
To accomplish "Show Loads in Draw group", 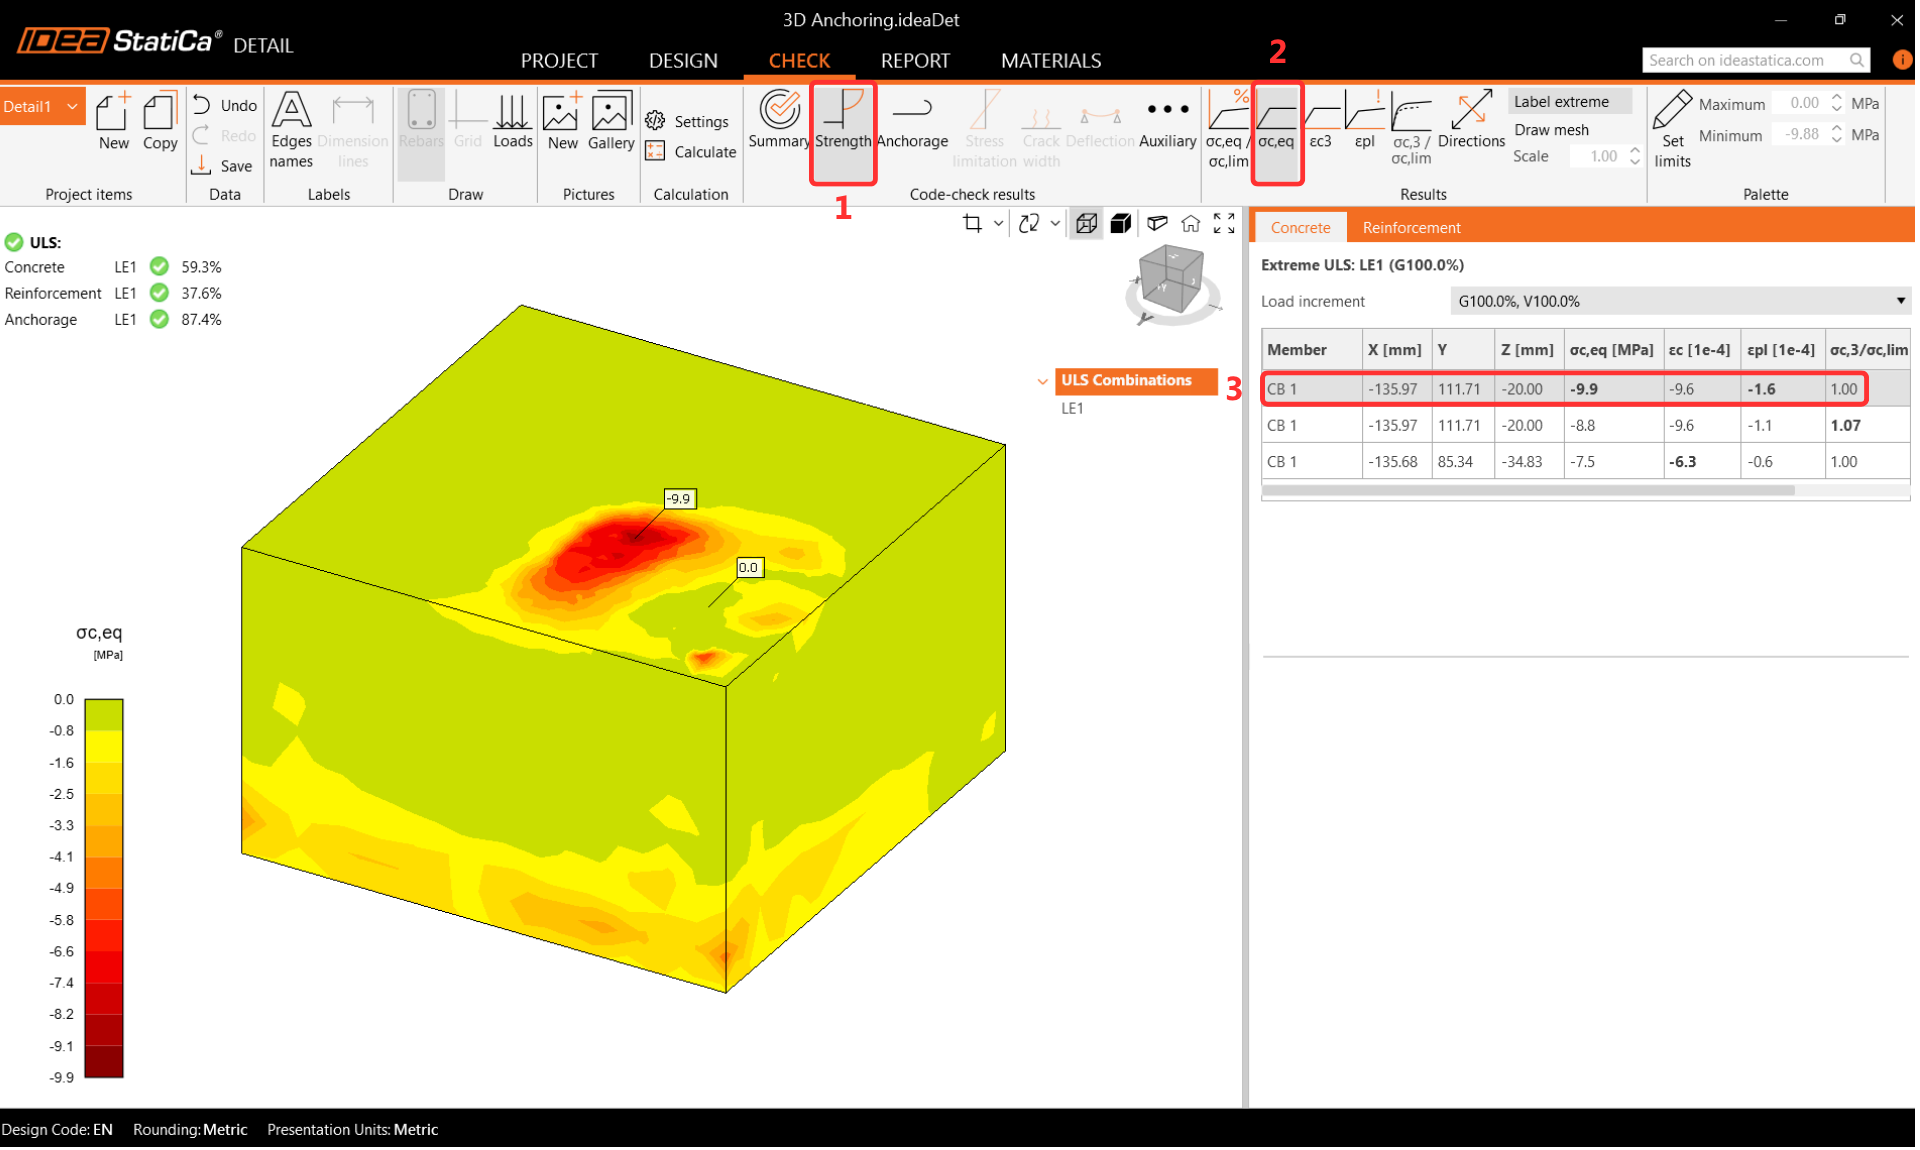I will tap(512, 120).
